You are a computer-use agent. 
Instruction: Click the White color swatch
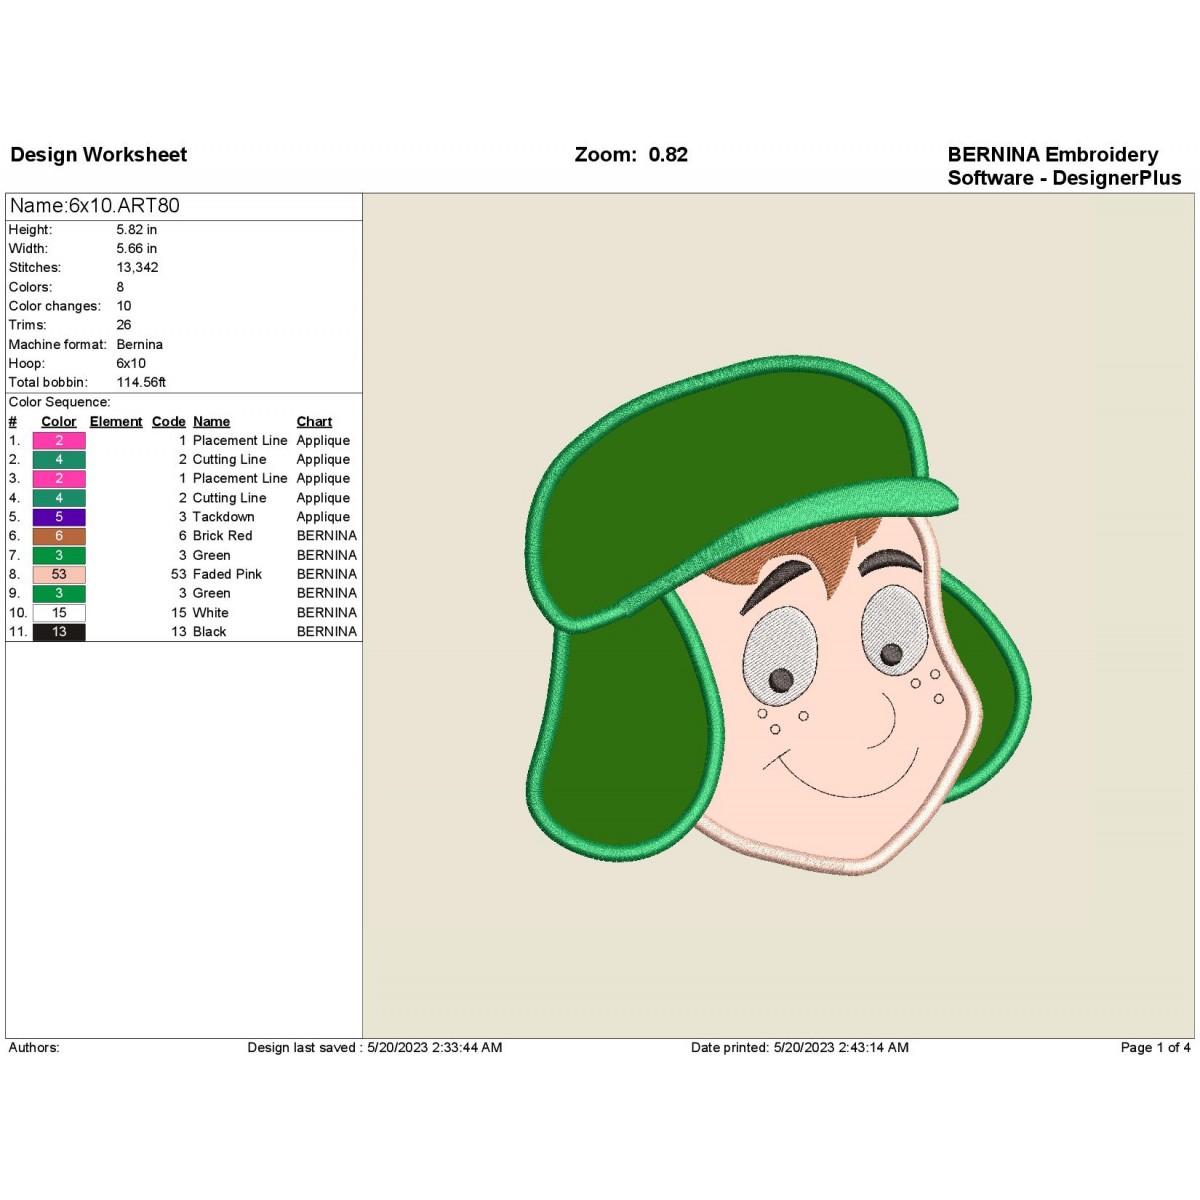click(x=59, y=613)
